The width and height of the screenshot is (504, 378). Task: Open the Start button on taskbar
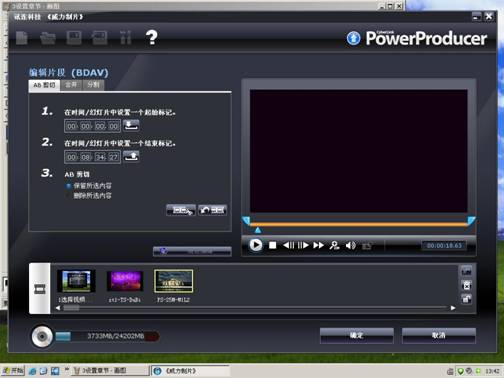coord(13,371)
